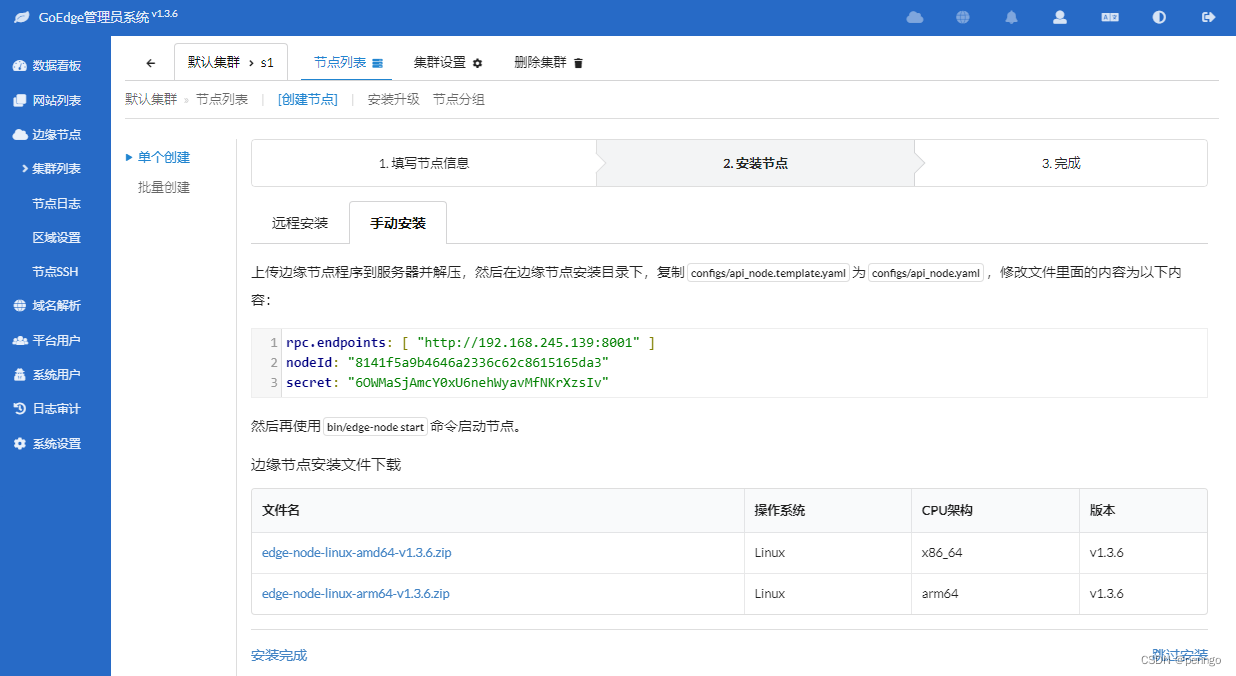1236x676 pixels.
Task: Click the version text v1.3.6 beside the title
Action: (x=165, y=13)
